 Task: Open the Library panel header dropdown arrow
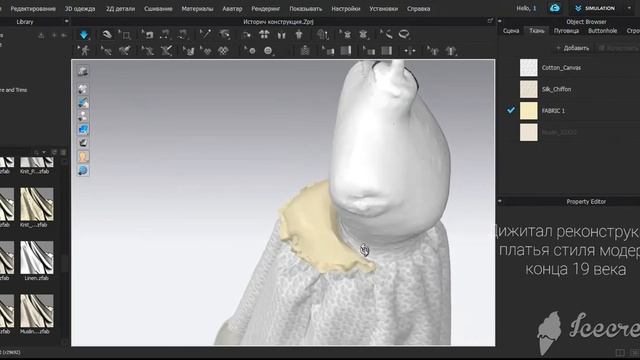pyautogui.click(x=66, y=22)
